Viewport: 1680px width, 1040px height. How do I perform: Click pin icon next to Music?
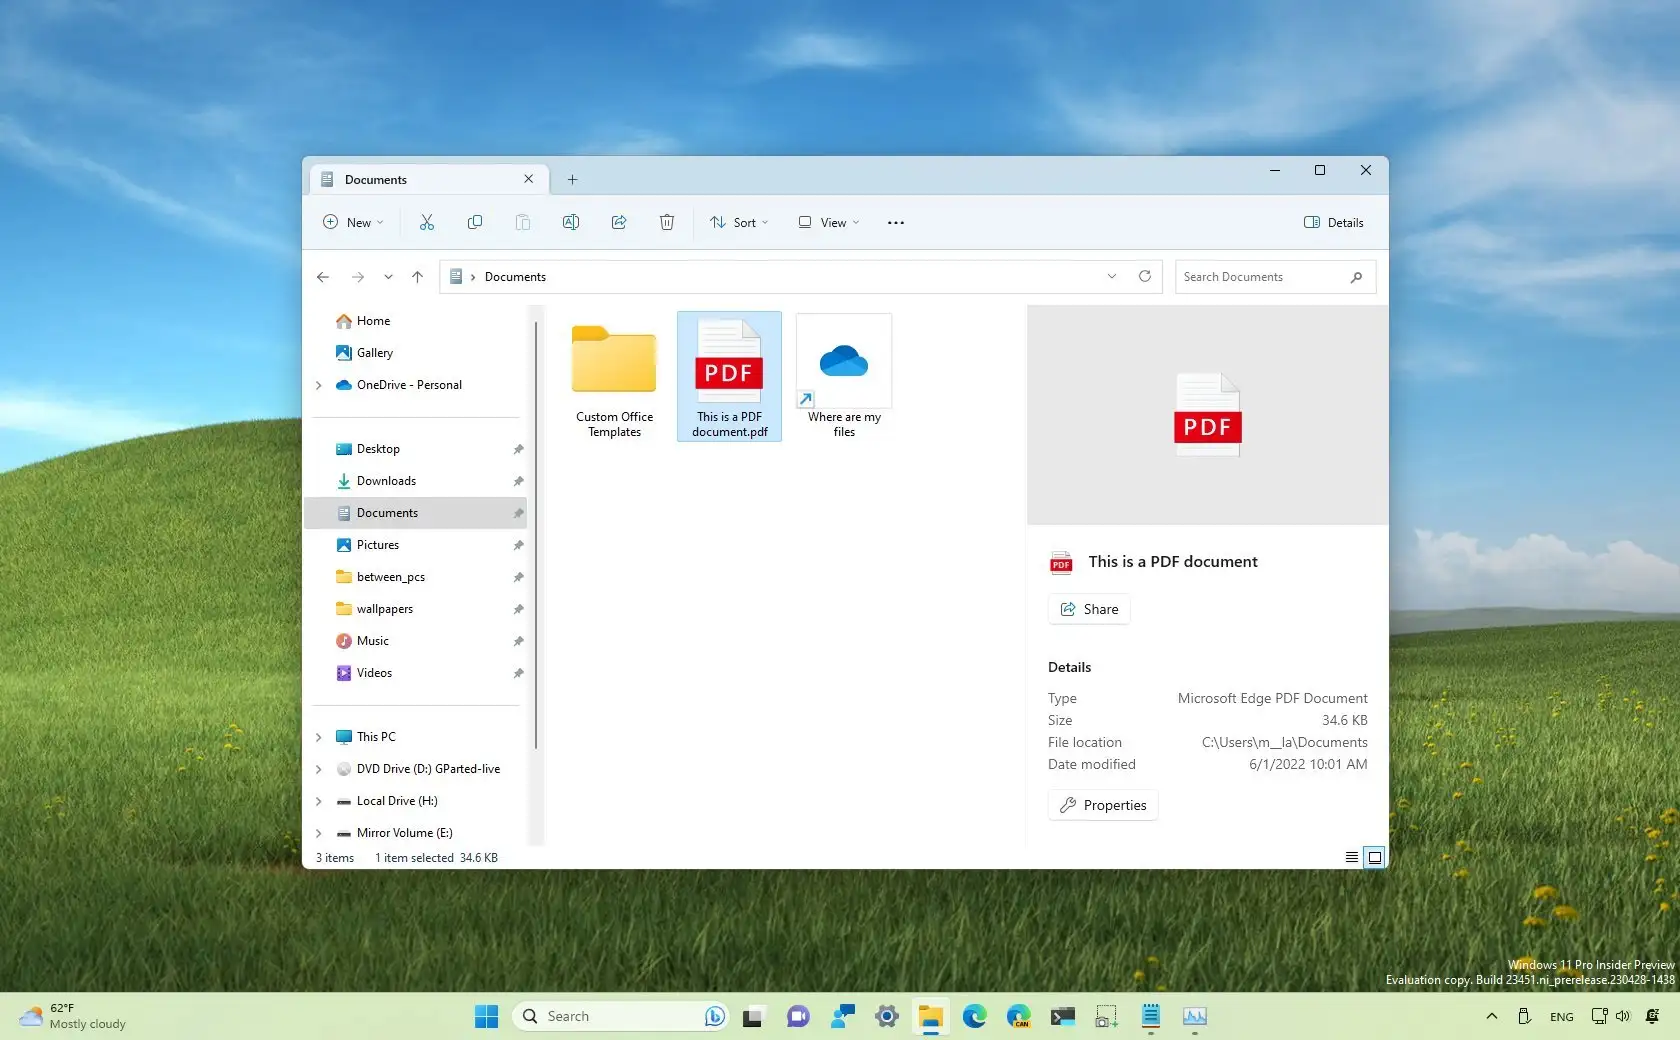[518, 641]
